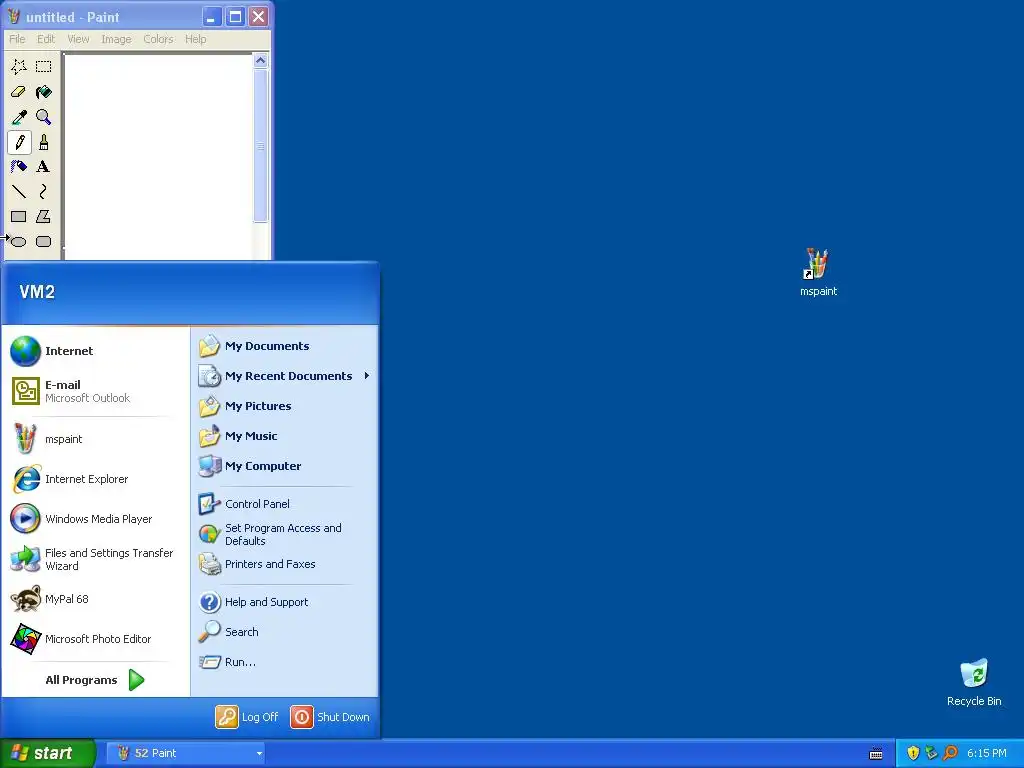Screen dimensions: 1024x768
Task: Open the File menu in Paint
Action: point(17,39)
